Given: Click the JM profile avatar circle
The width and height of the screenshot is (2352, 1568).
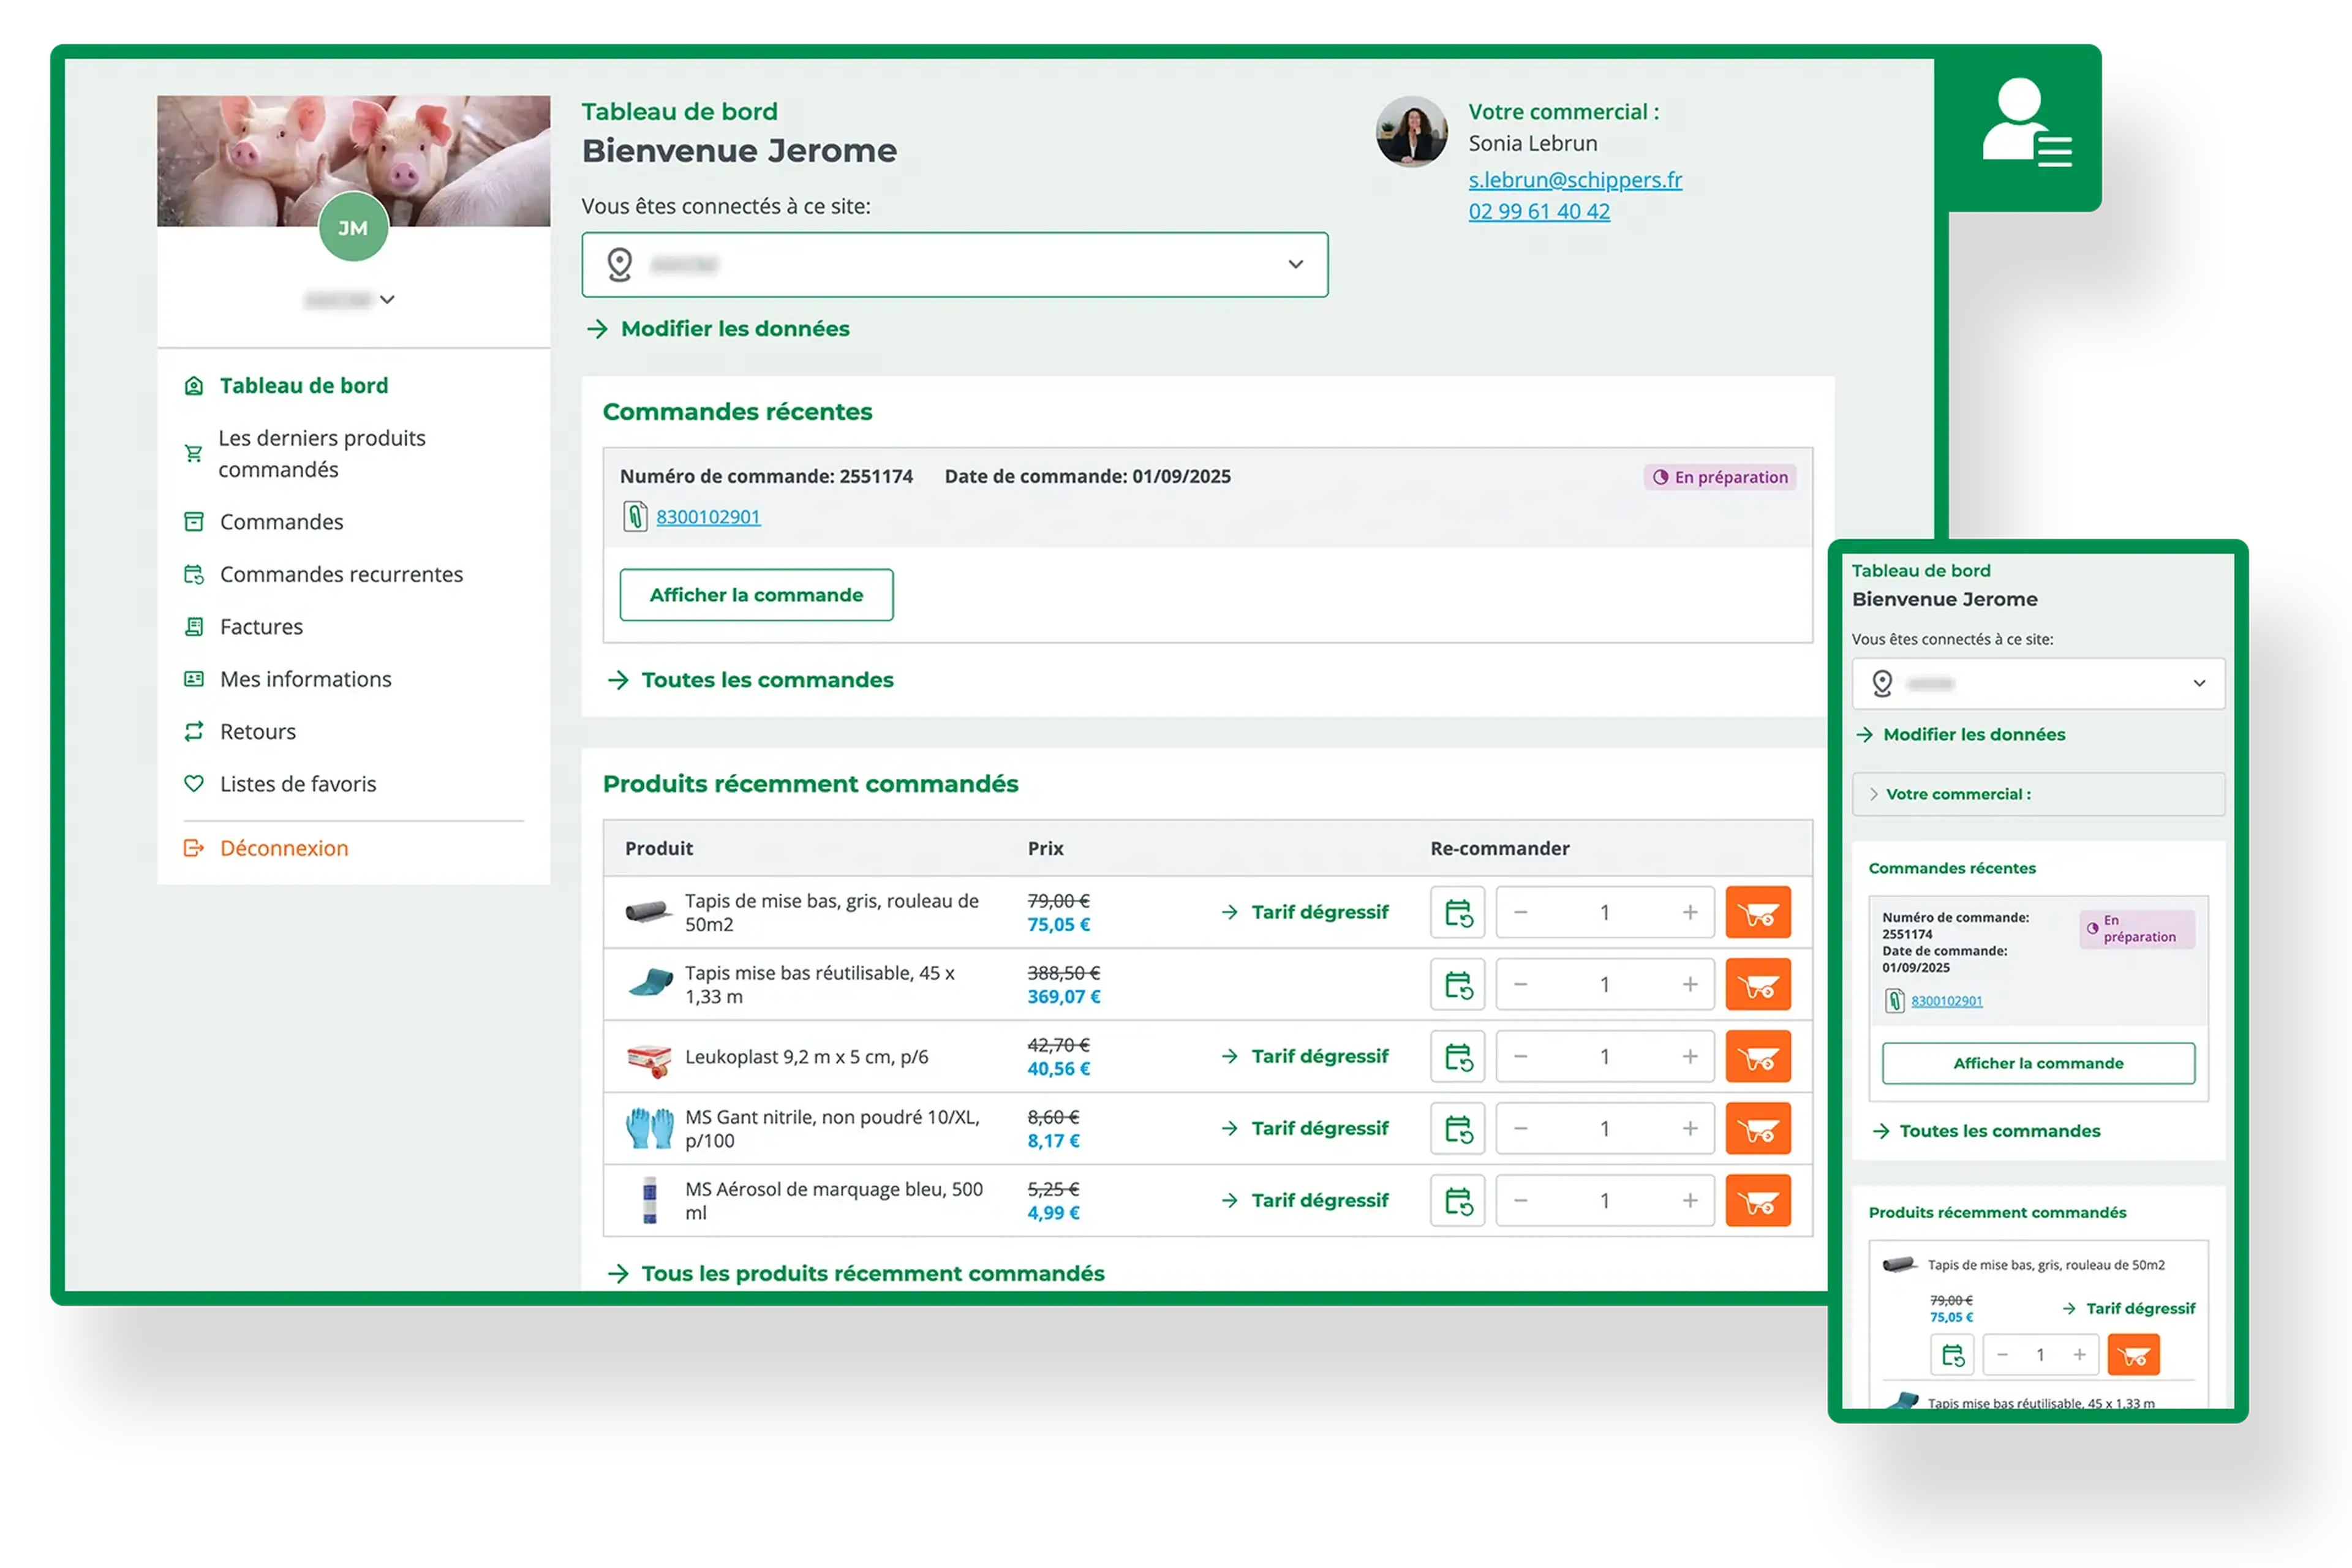Looking at the screenshot, I should click(x=353, y=227).
